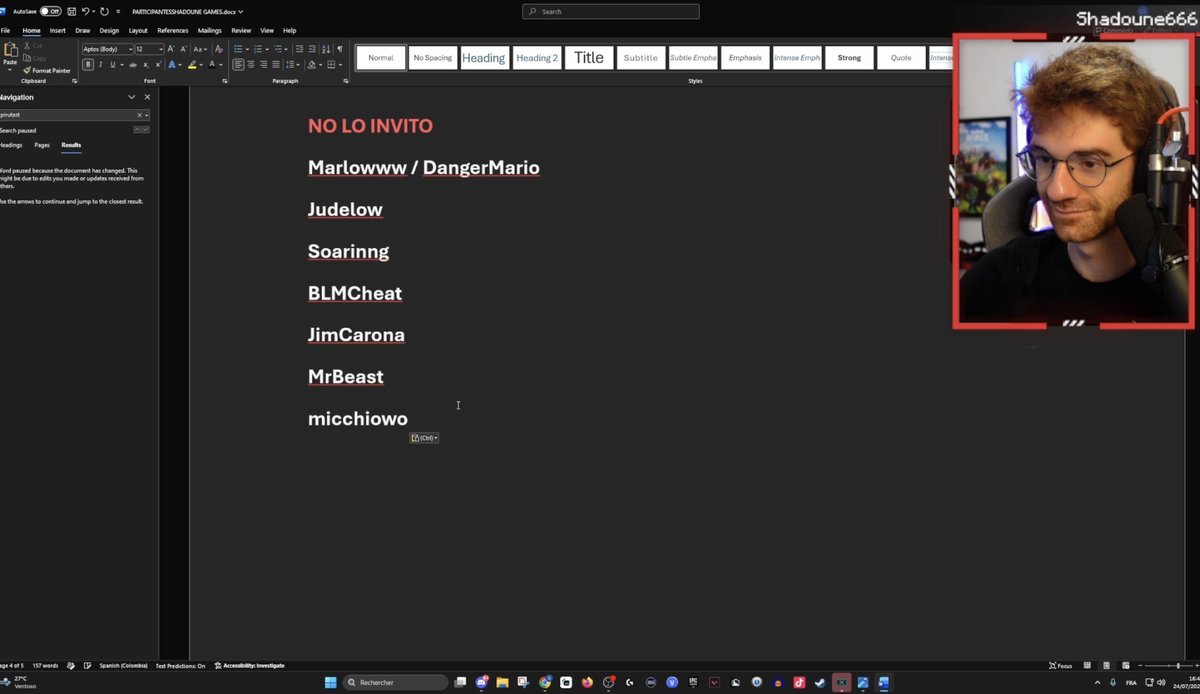The width and height of the screenshot is (1200, 694).
Task: Switch to the Review tab
Action: [x=241, y=30]
